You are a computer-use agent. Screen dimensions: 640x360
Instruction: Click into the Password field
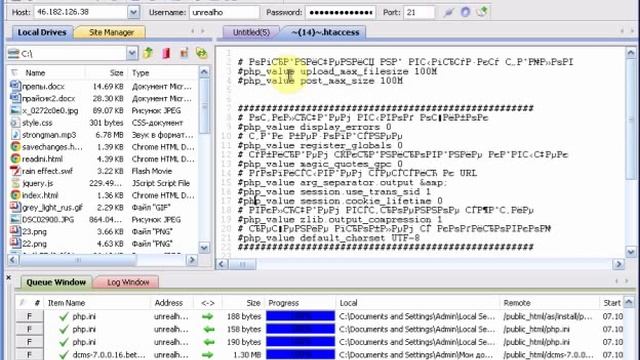click(340, 12)
